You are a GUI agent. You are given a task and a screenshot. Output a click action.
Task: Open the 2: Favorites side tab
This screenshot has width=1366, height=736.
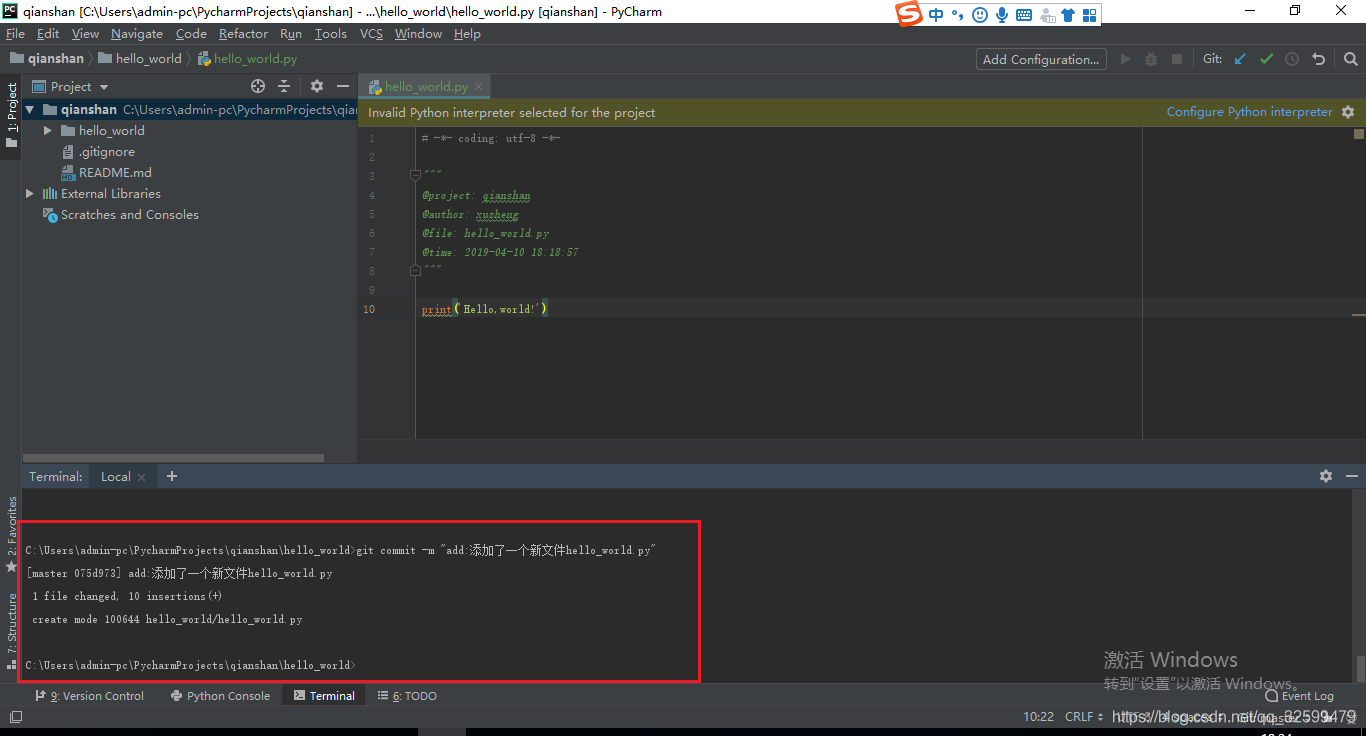(x=11, y=534)
